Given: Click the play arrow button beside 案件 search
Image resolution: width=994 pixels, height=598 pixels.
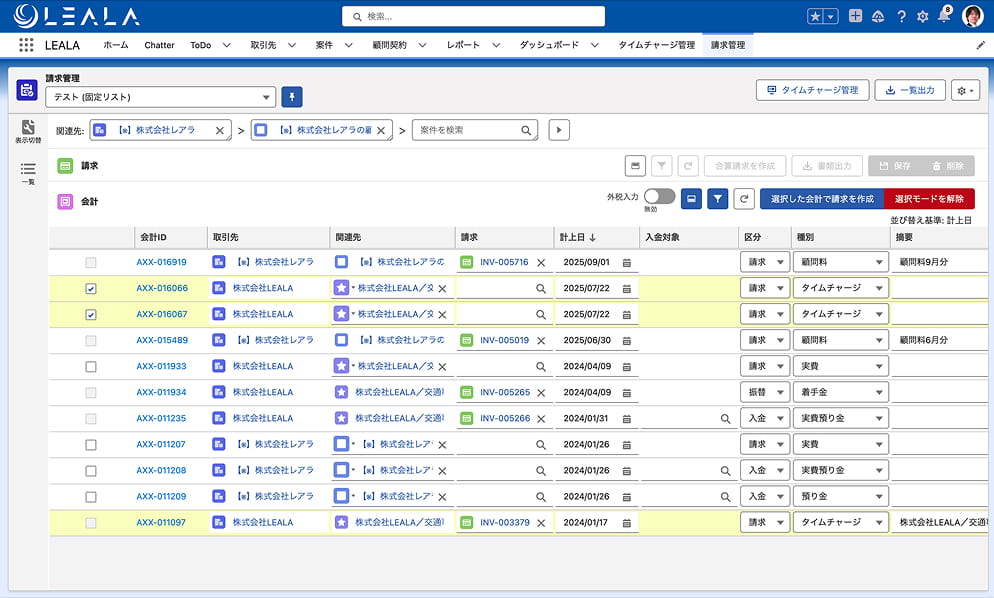Looking at the screenshot, I should [x=558, y=130].
